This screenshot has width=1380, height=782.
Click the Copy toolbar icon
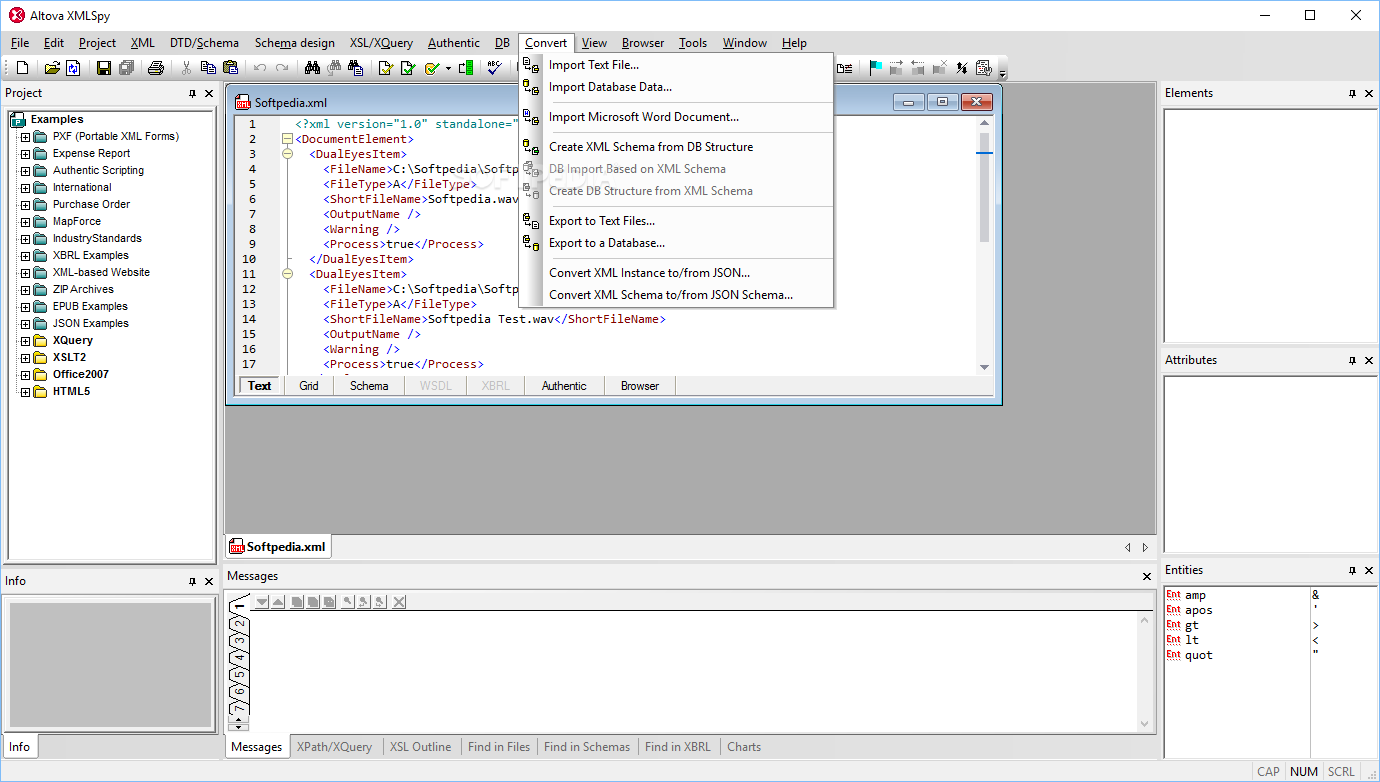(x=208, y=68)
